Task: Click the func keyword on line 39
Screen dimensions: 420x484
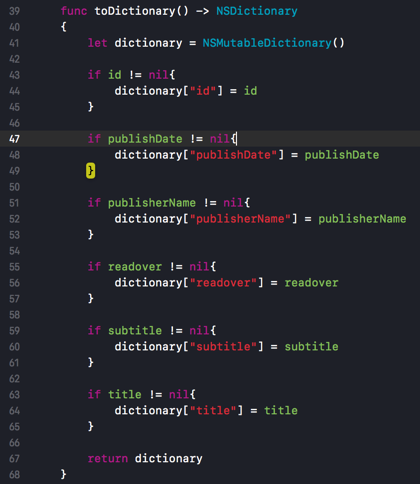Action: point(74,11)
